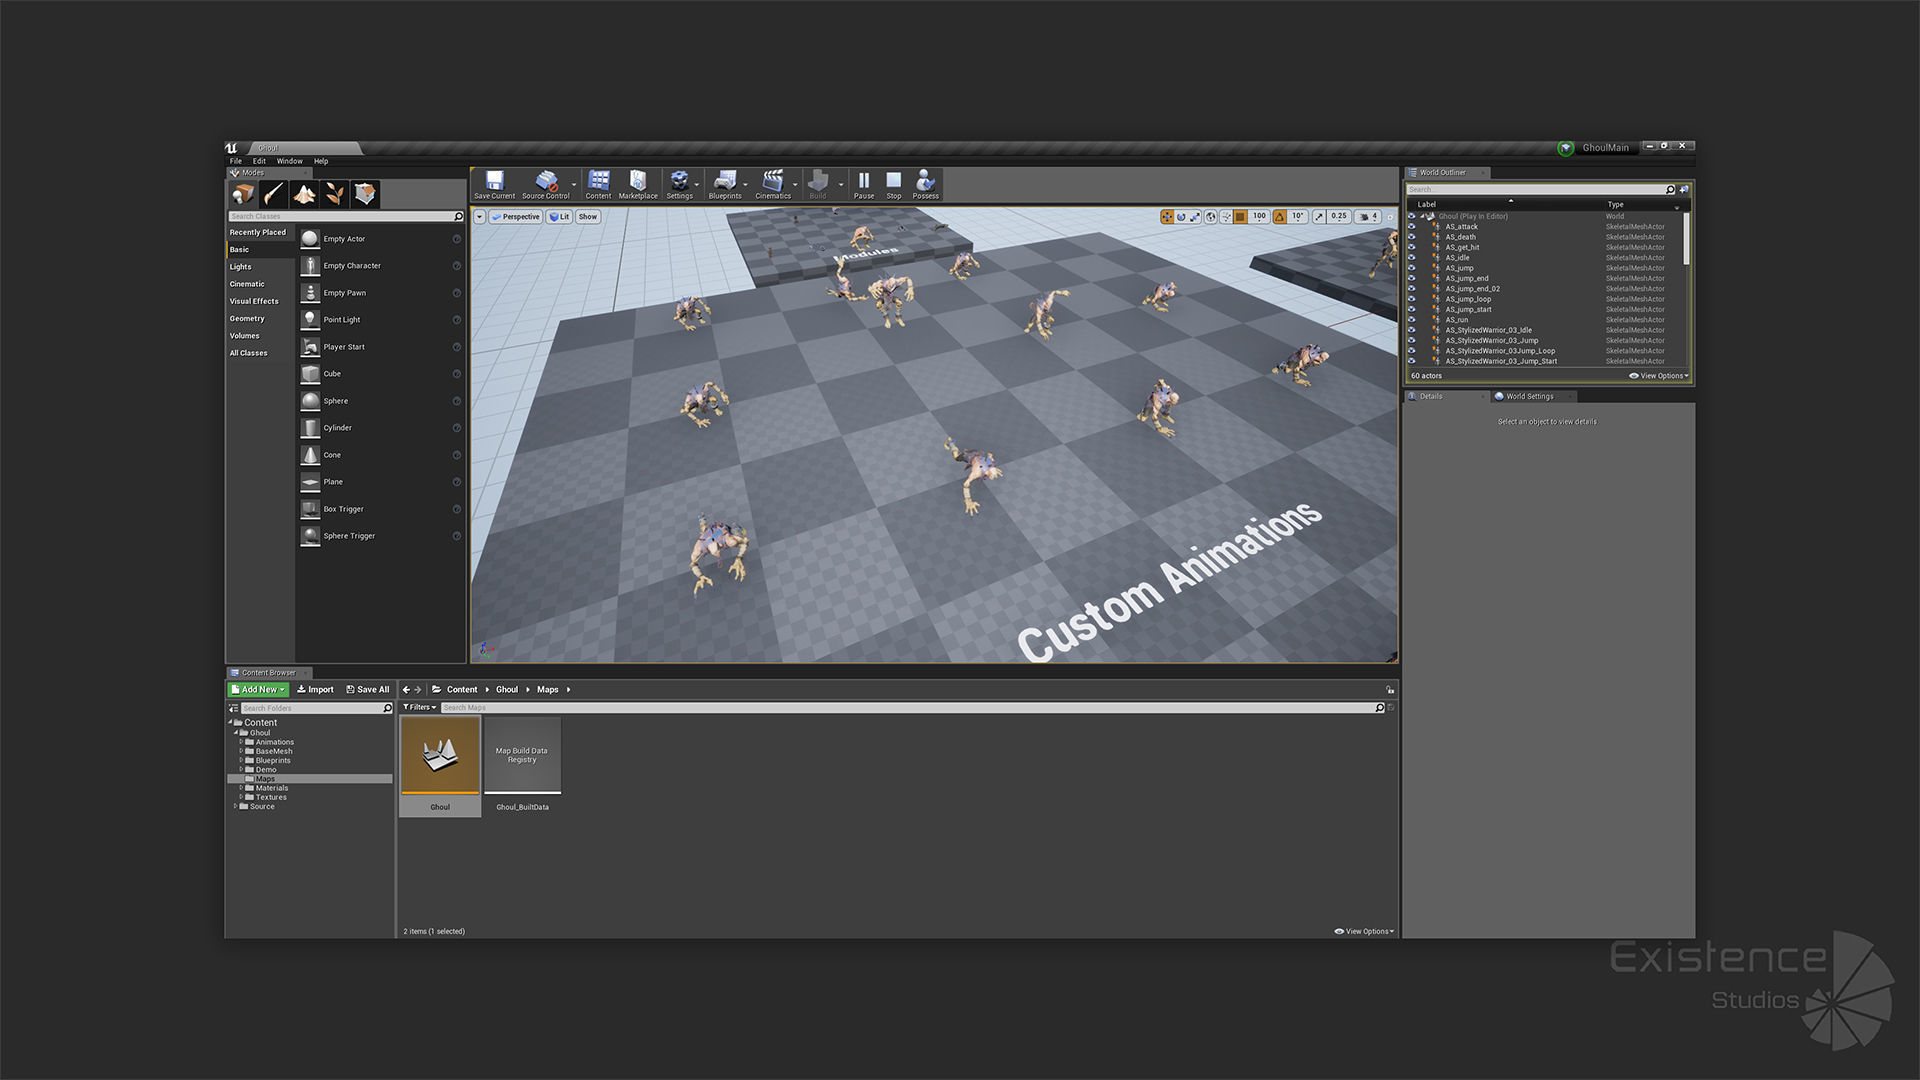Viewport: 1920px width, 1080px height.
Task: Select the Landscape mode icon
Action: 304,193
